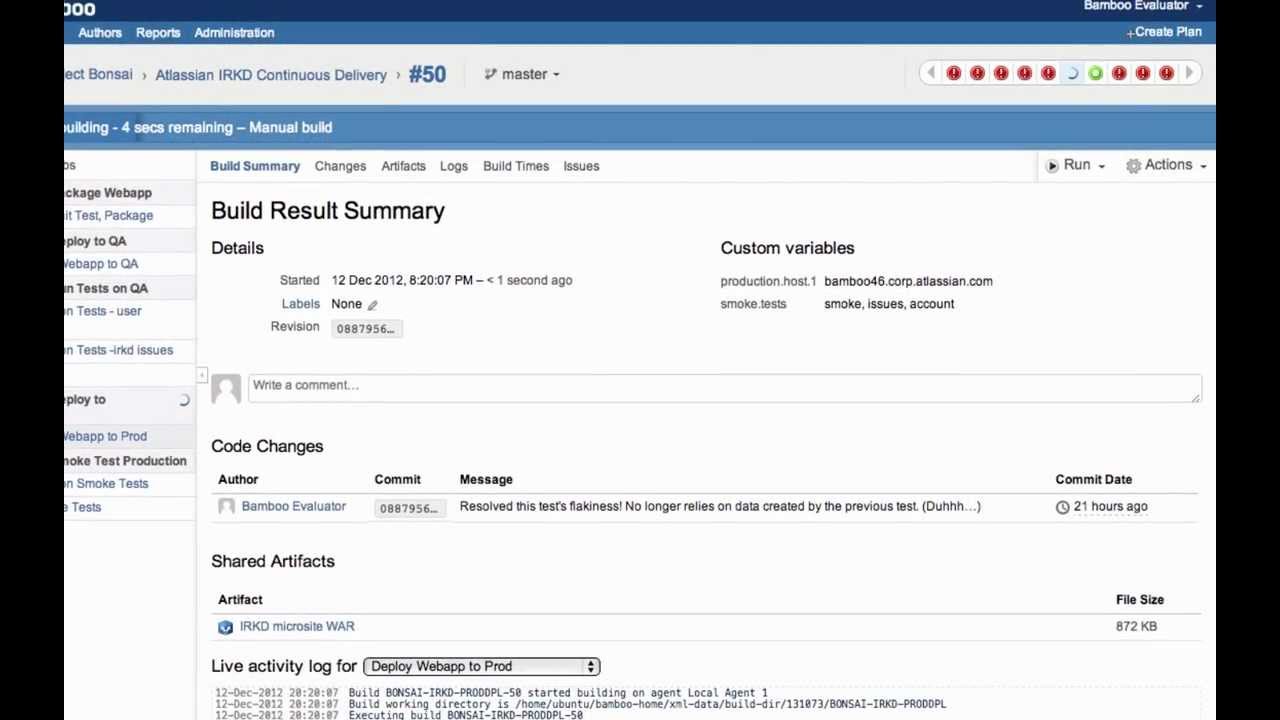The height and width of the screenshot is (720, 1280).
Task: Go to previous builds with the left arrow
Action: point(930,73)
